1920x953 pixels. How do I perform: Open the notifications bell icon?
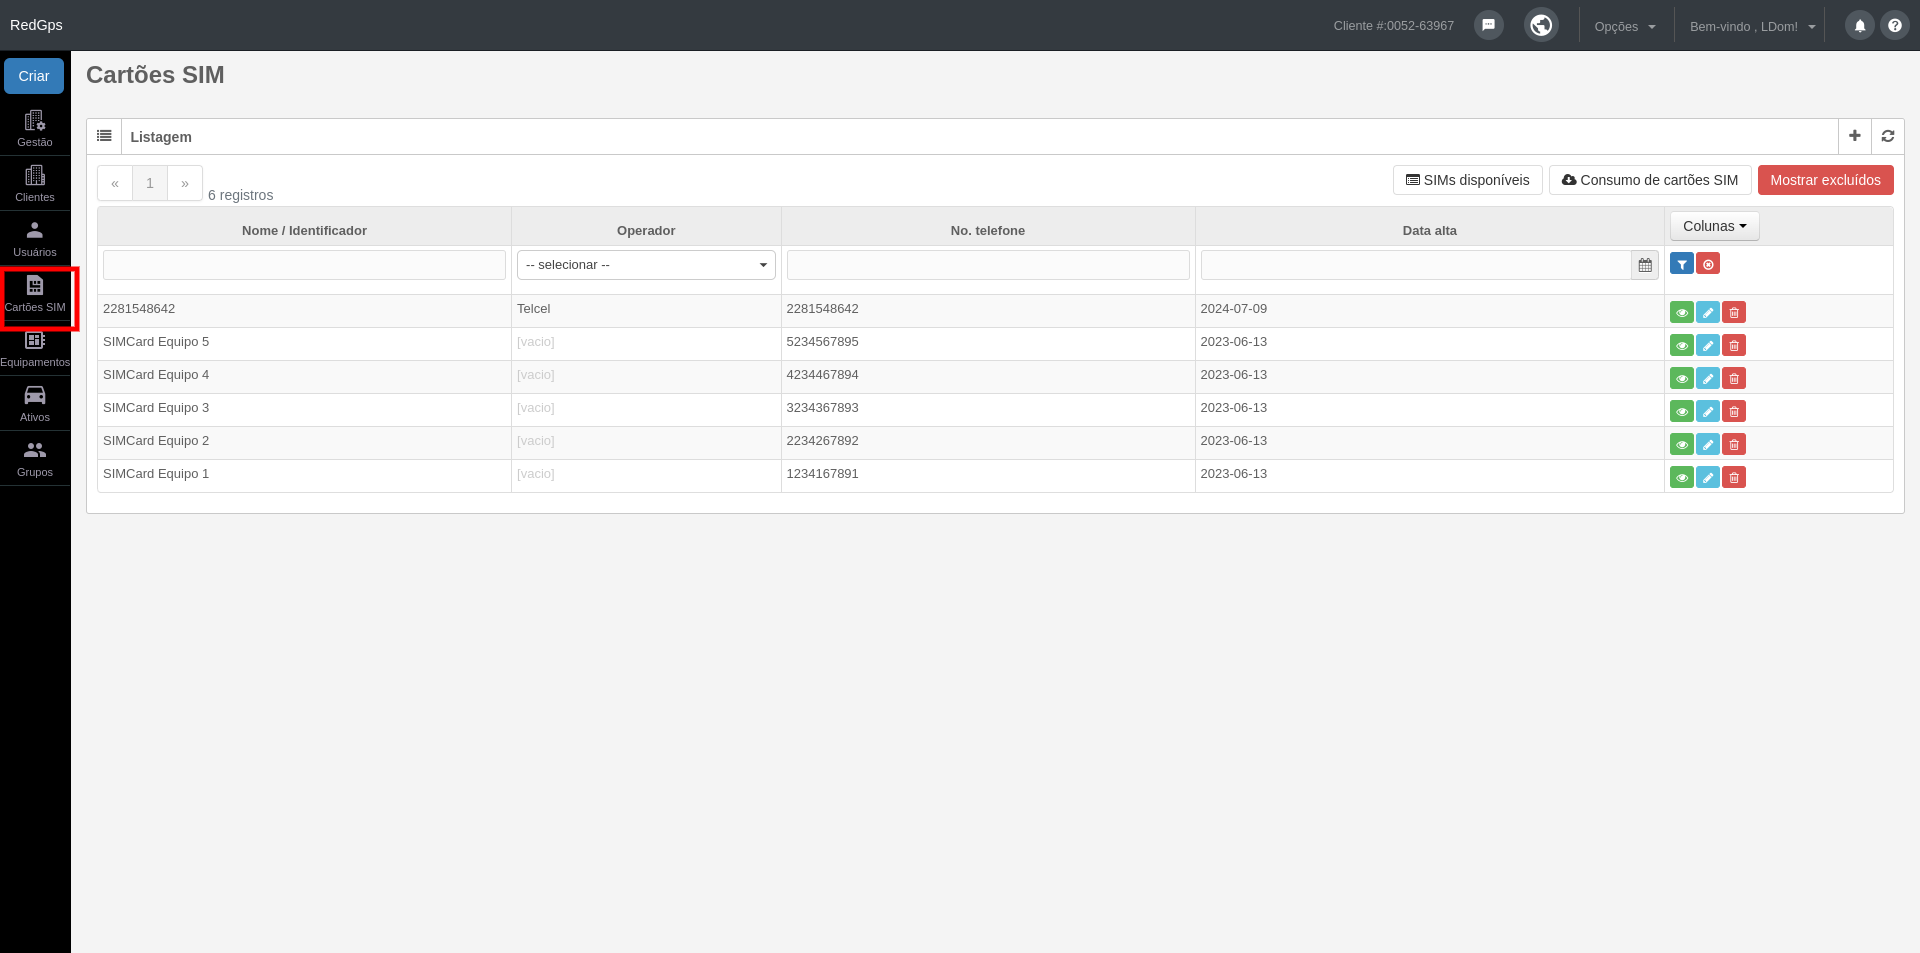[x=1859, y=26]
